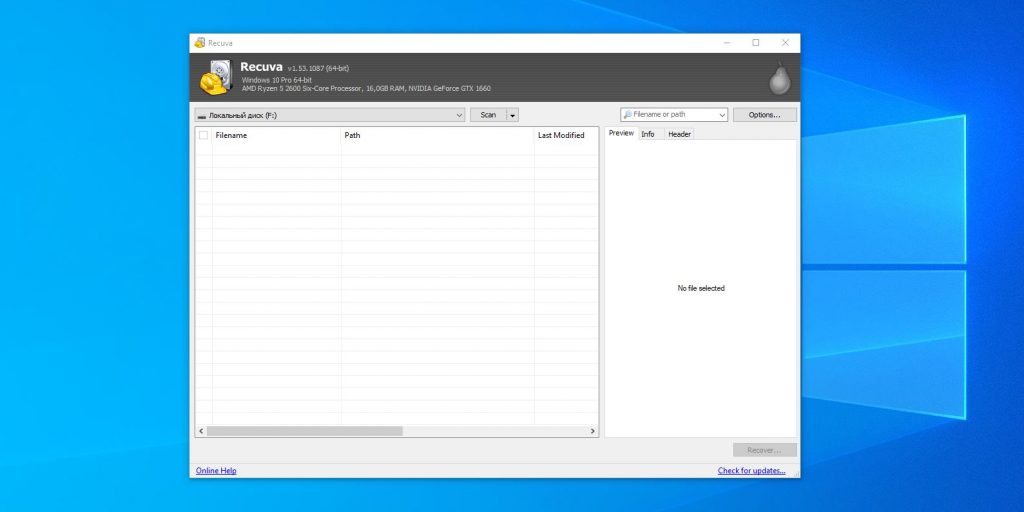Viewport: 1024px width, 512px height.
Task: Switch to the Info tab
Action: (x=648, y=134)
